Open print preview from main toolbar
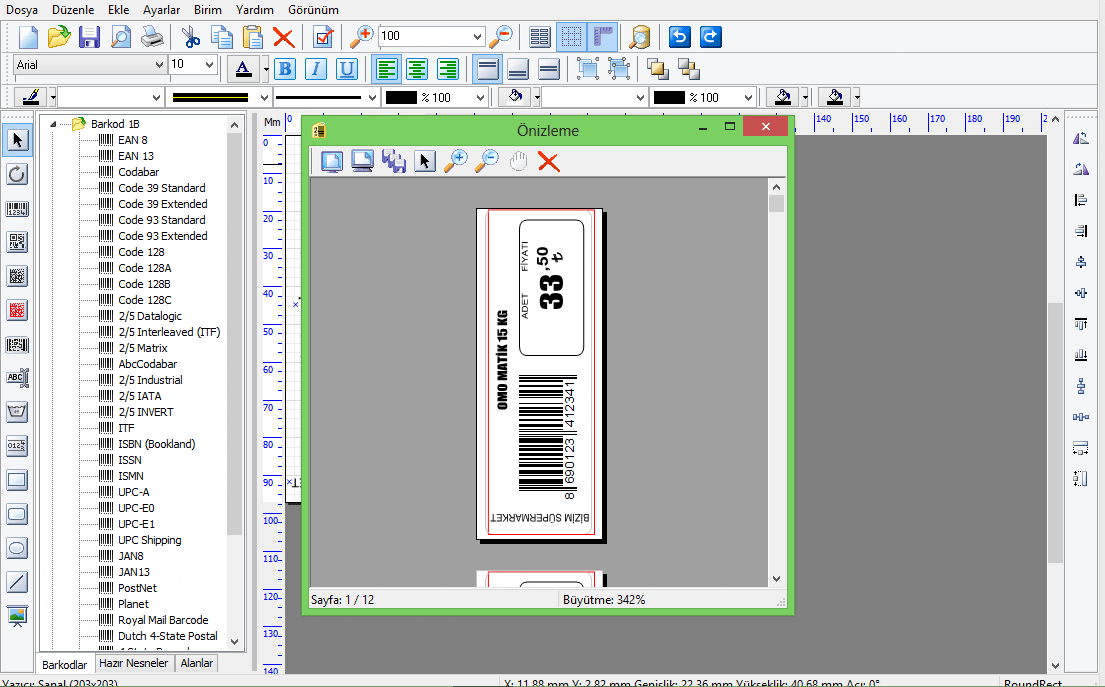 (121, 37)
